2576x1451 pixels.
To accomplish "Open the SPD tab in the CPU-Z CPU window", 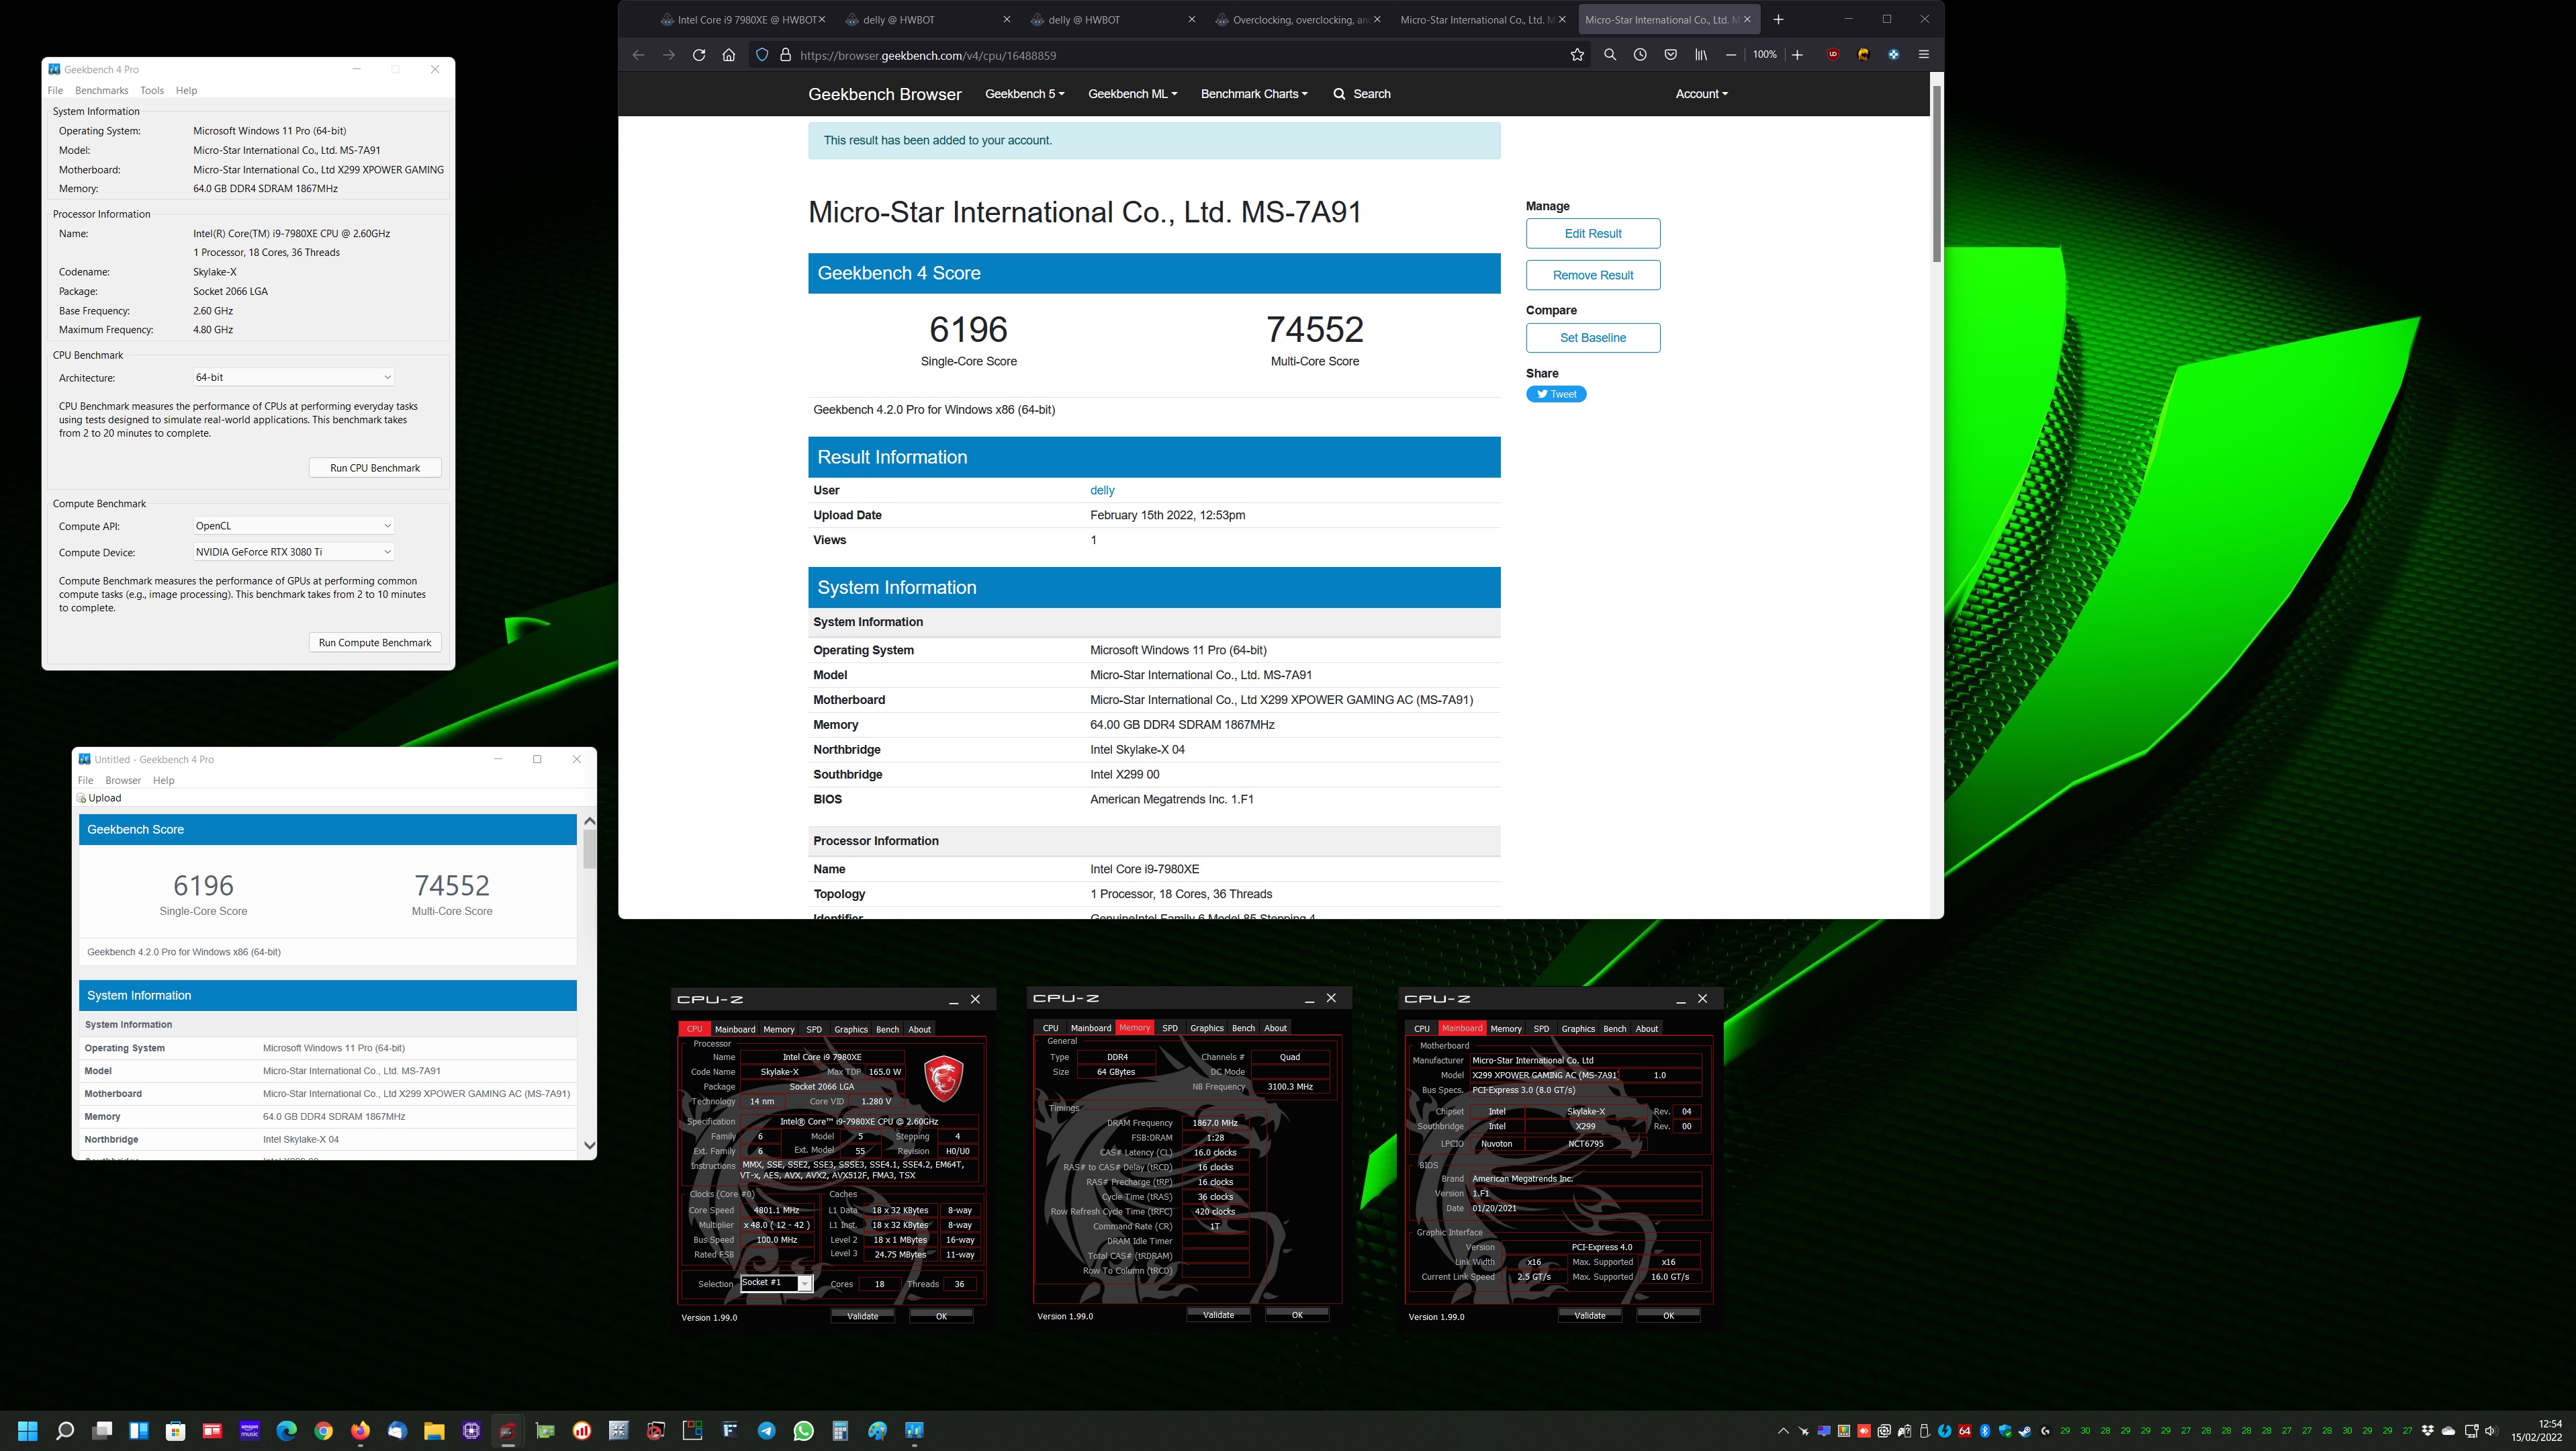I will (x=814, y=1029).
